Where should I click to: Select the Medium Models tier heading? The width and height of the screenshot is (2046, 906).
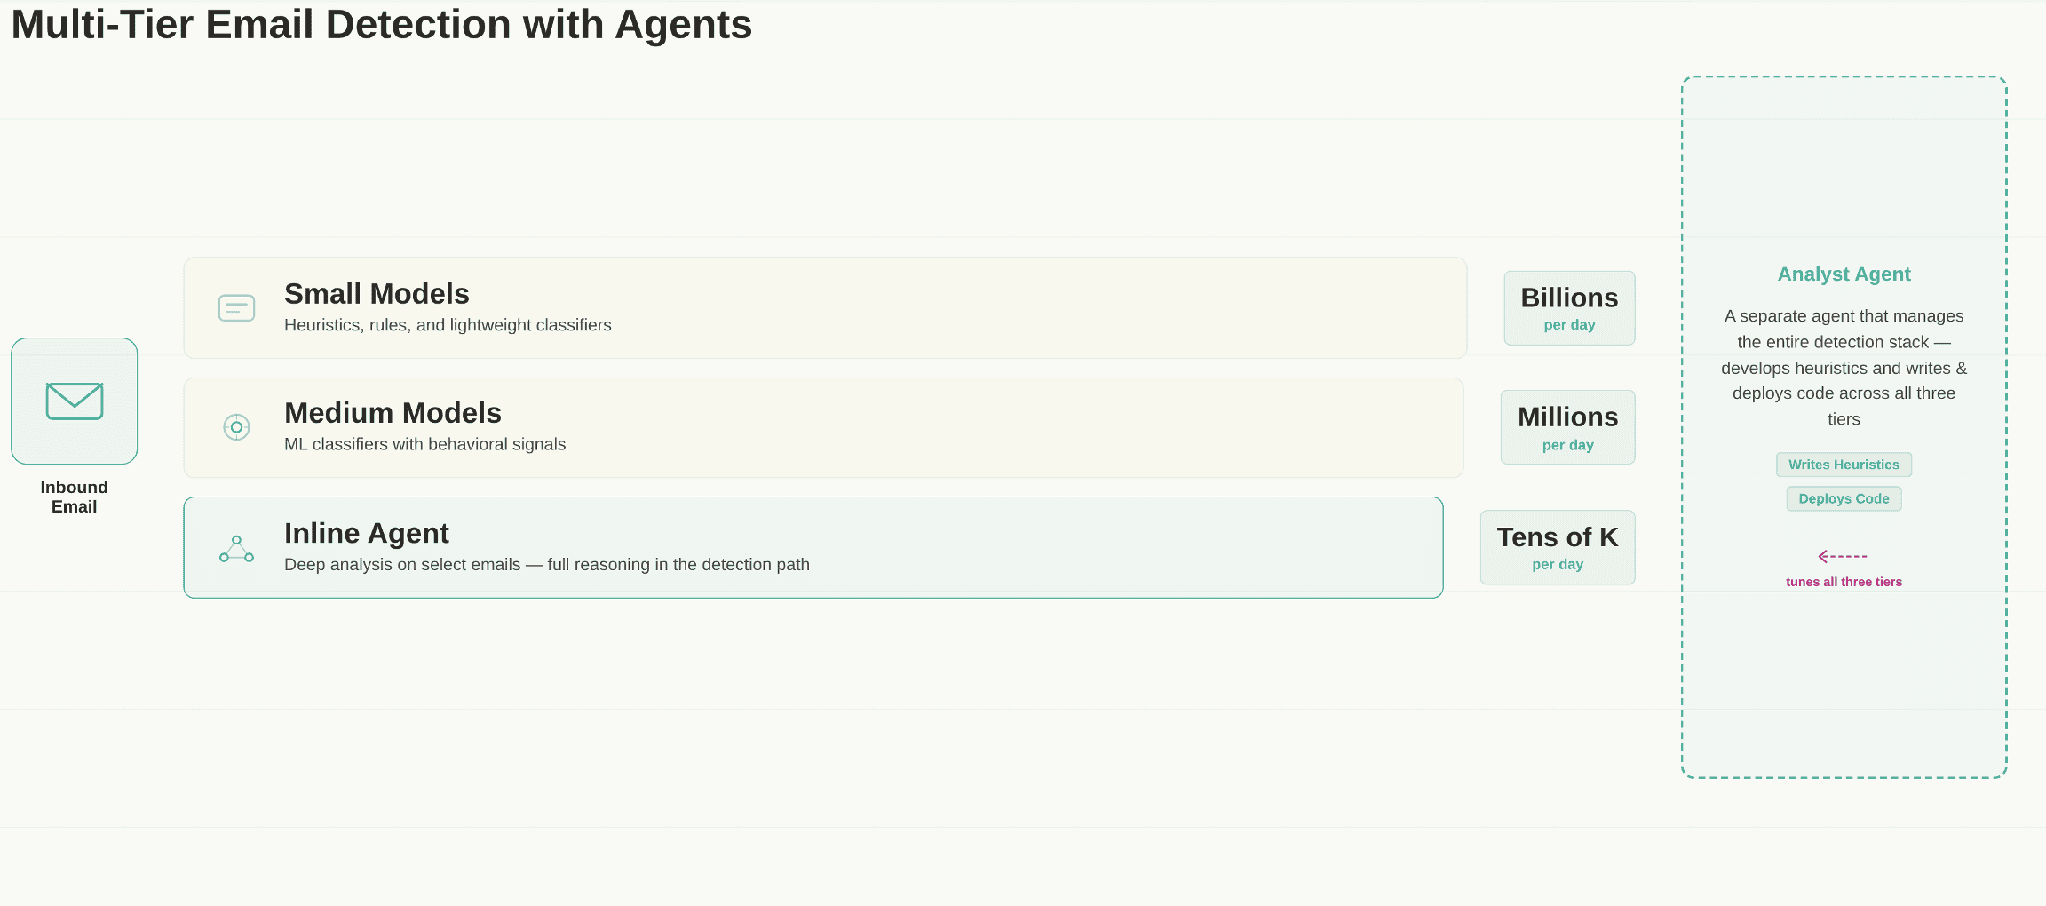point(393,413)
